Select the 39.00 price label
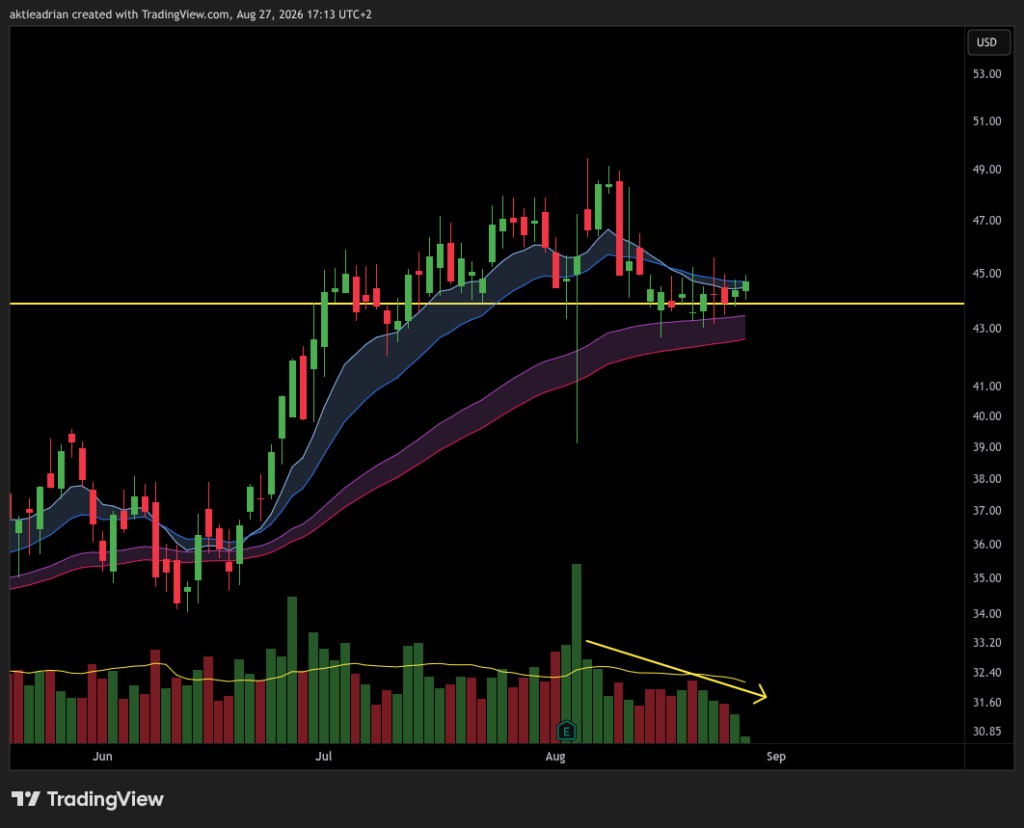The width and height of the screenshot is (1024, 828). click(x=987, y=447)
